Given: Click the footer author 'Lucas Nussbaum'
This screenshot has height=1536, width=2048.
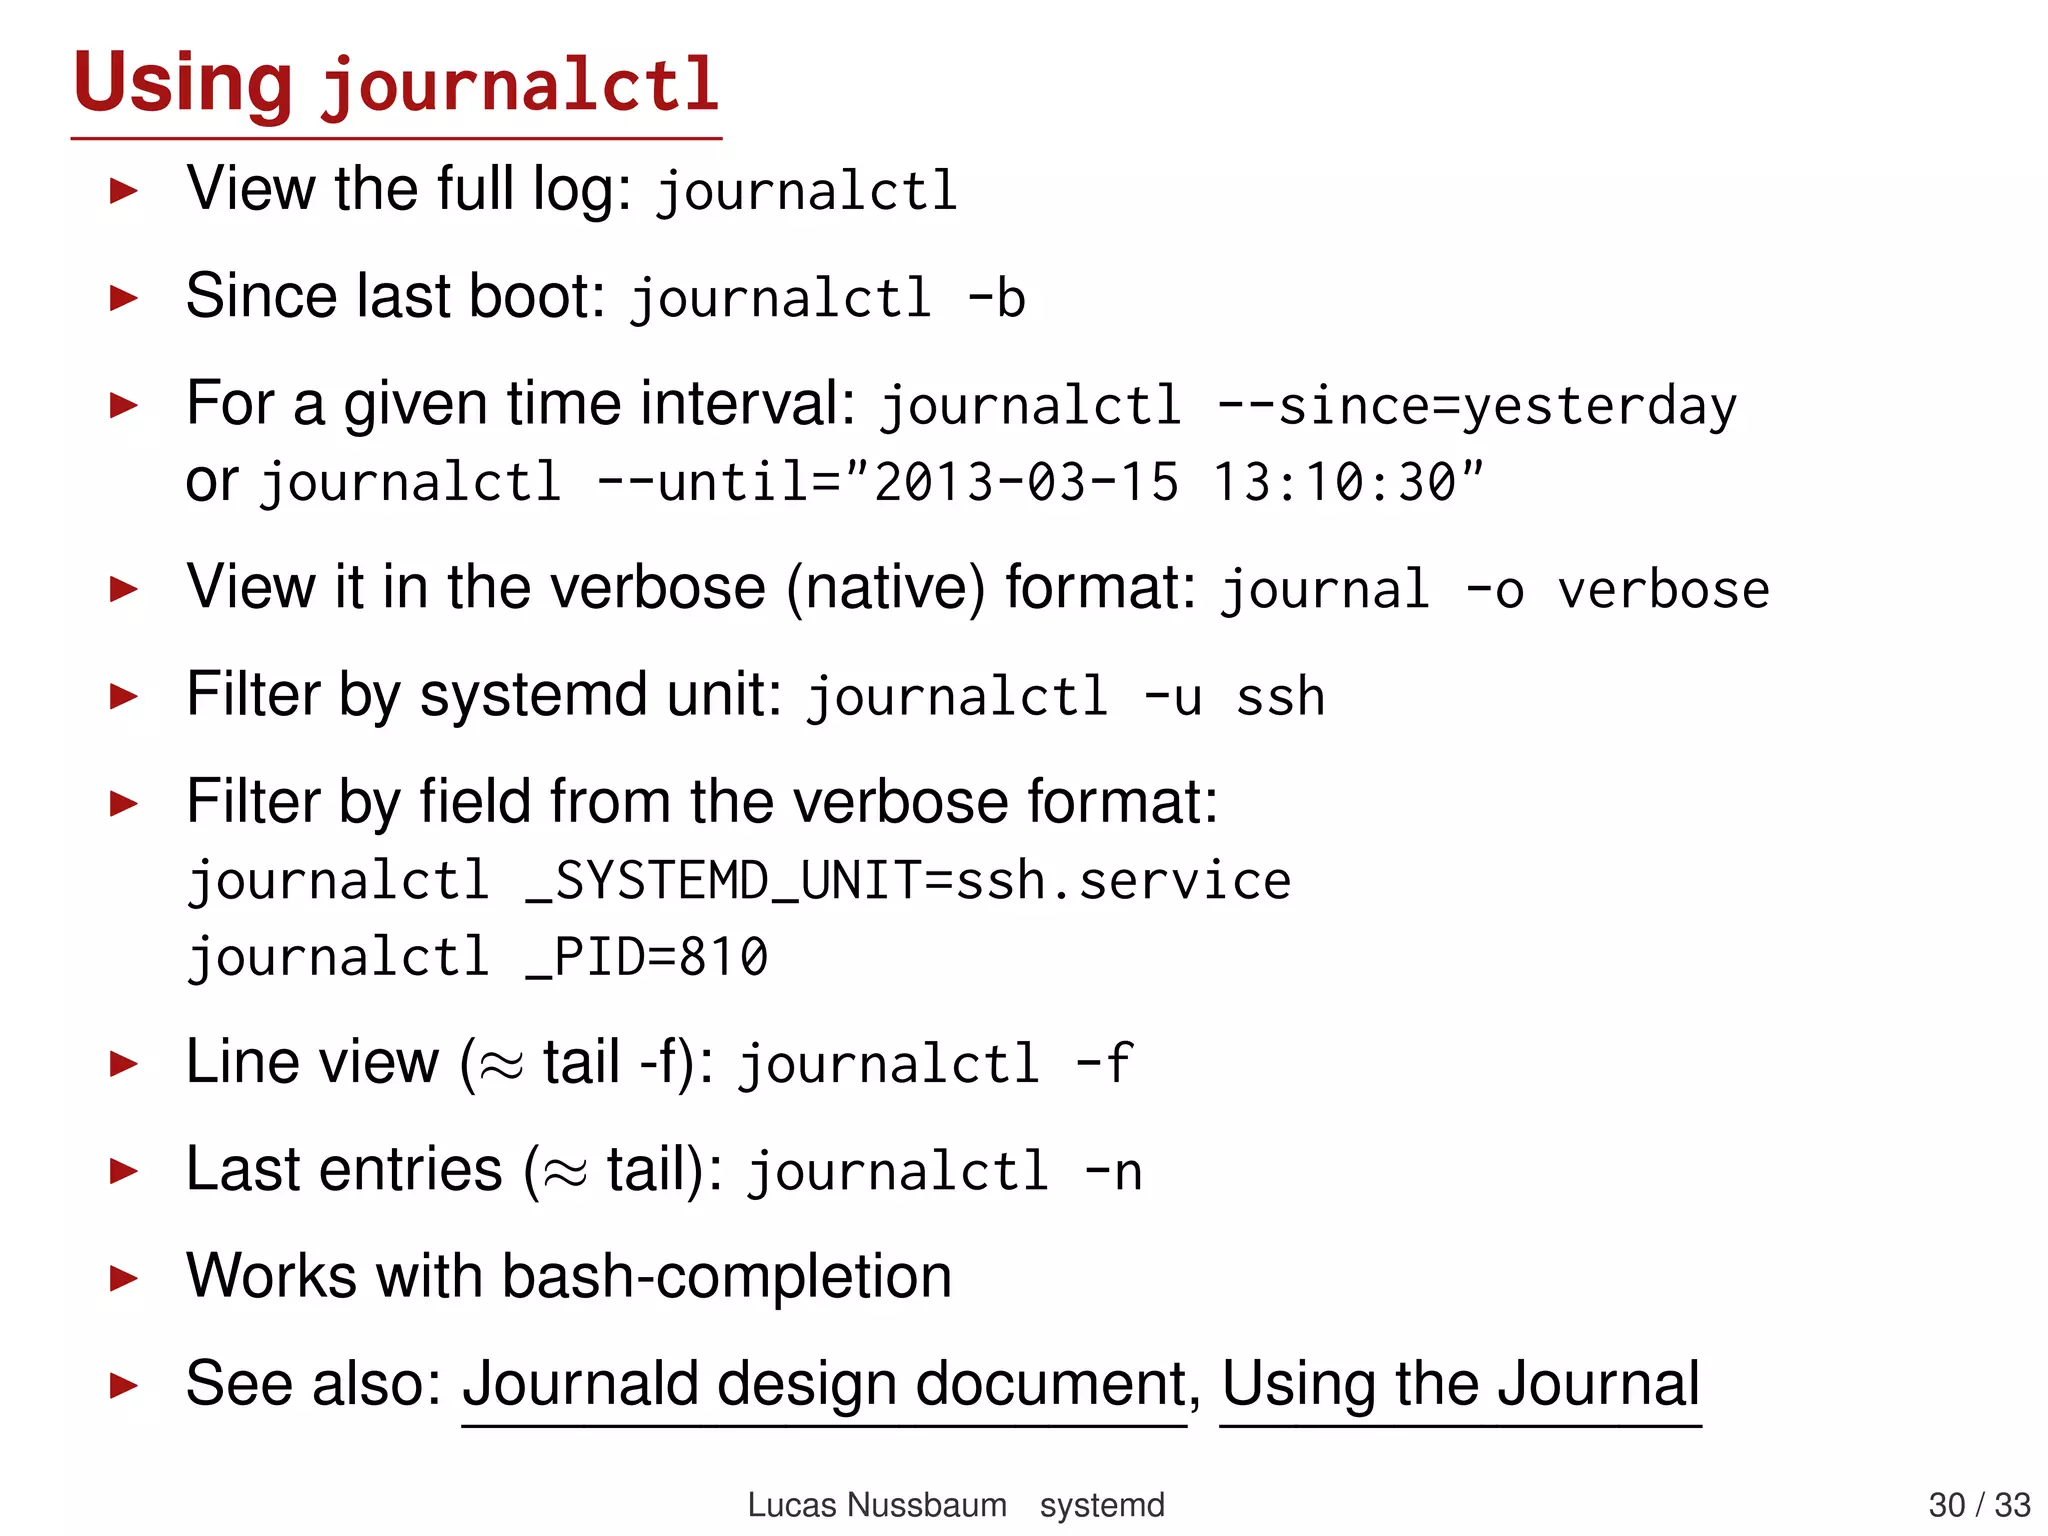Looking at the screenshot, I should tap(877, 1505).
